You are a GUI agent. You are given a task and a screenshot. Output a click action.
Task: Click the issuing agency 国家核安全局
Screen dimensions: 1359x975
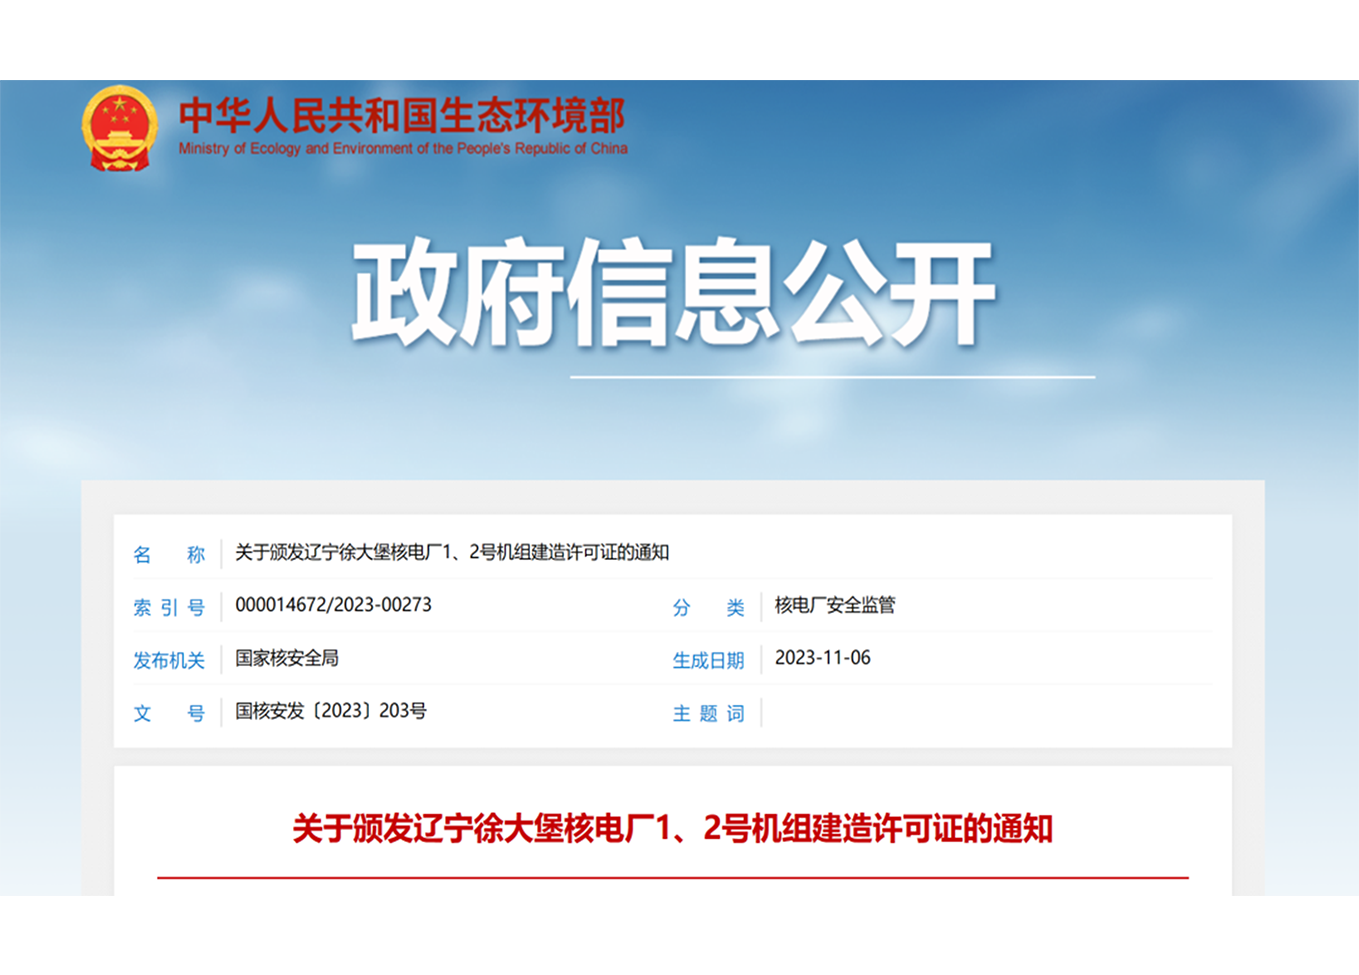287,658
